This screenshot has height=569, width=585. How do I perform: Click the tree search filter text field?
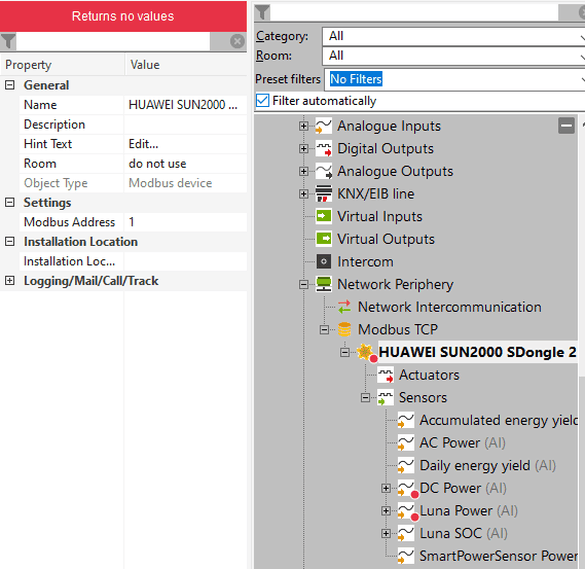pos(414,12)
